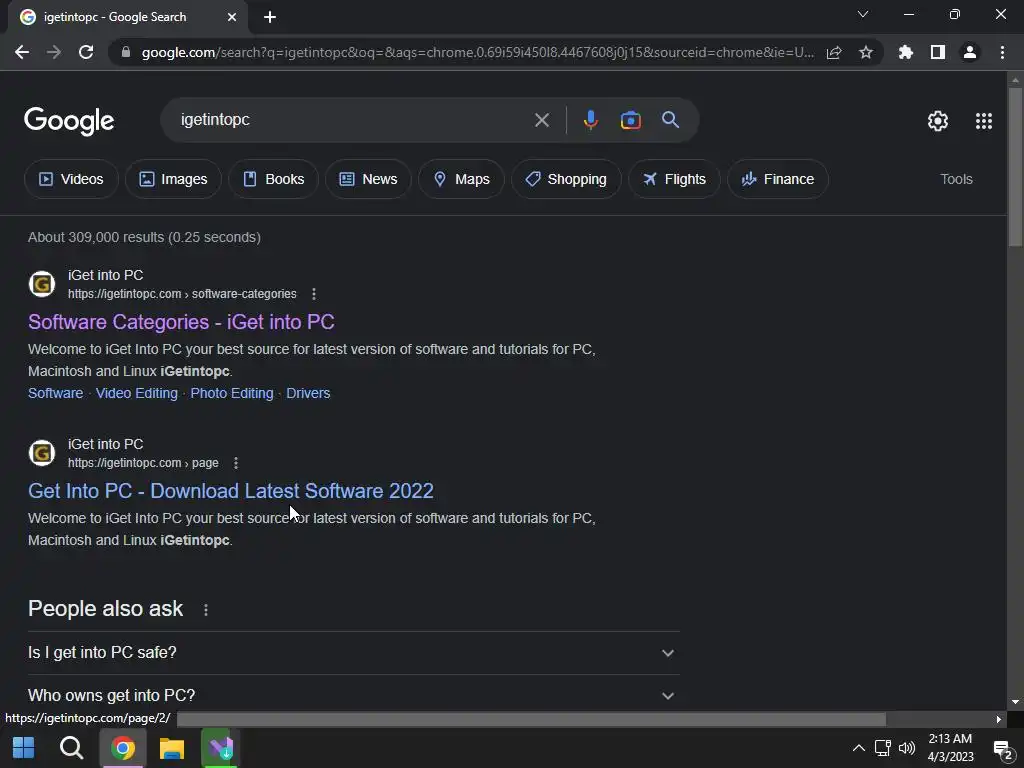The width and height of the screenshot is (1024, 768).
Task: Open a new tab with the plus icon
Action: click(270, 17)
